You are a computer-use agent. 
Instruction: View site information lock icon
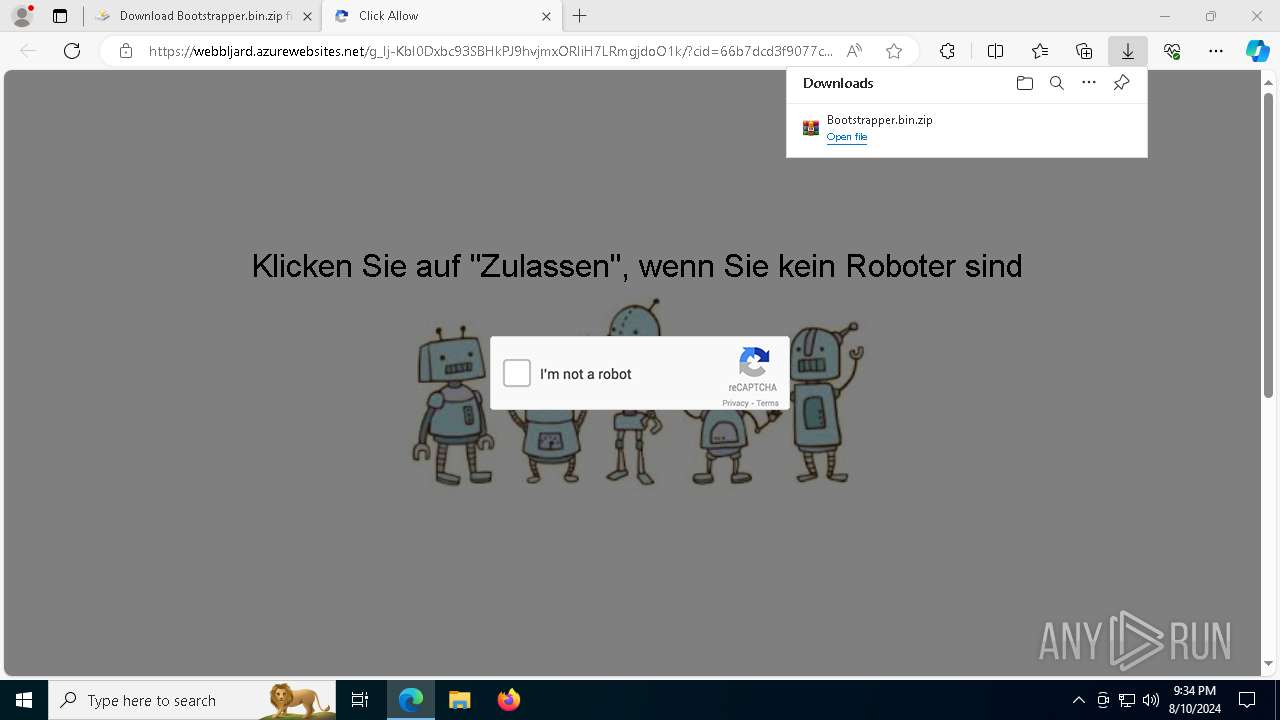126,51
